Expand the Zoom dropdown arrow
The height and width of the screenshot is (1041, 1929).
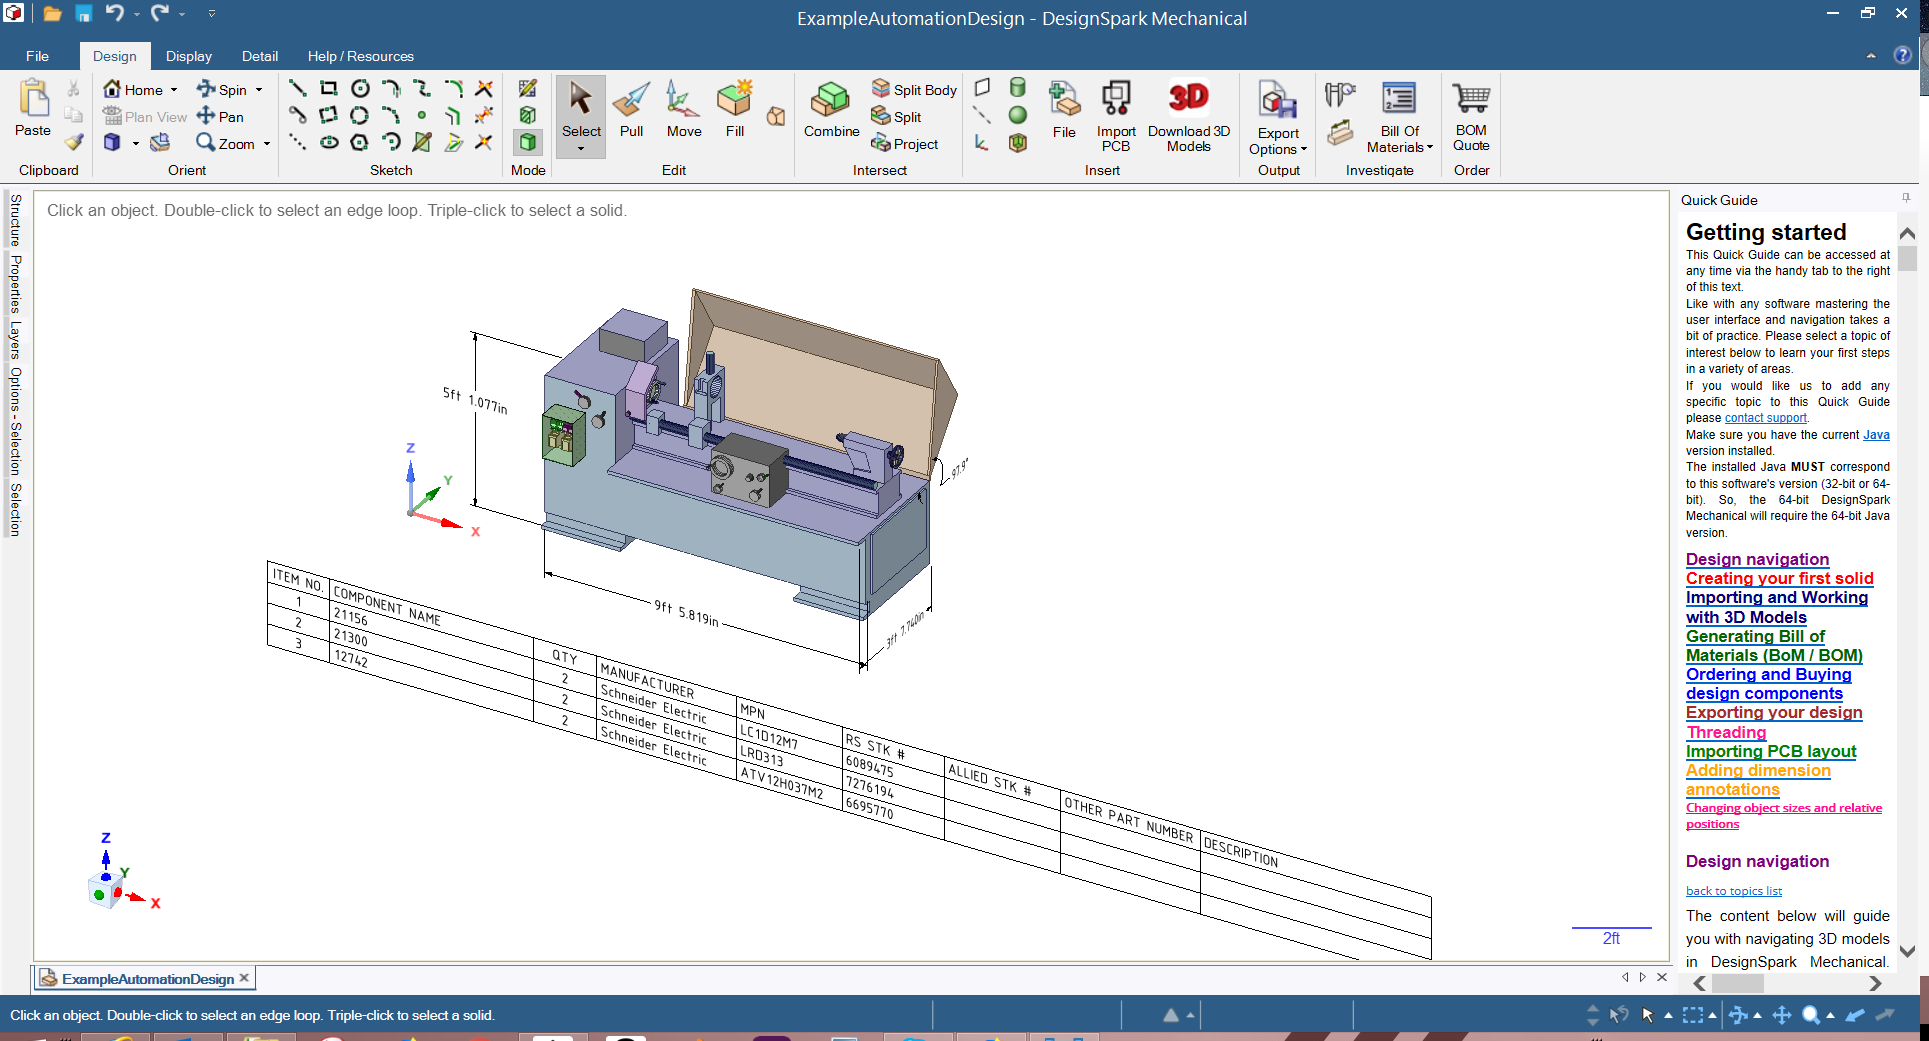(x=267, y=144)
